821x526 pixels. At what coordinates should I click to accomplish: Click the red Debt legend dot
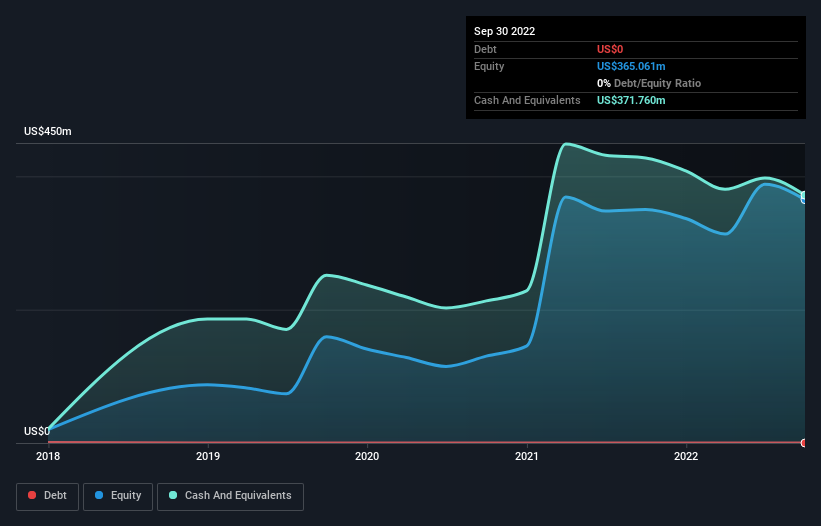32,495
